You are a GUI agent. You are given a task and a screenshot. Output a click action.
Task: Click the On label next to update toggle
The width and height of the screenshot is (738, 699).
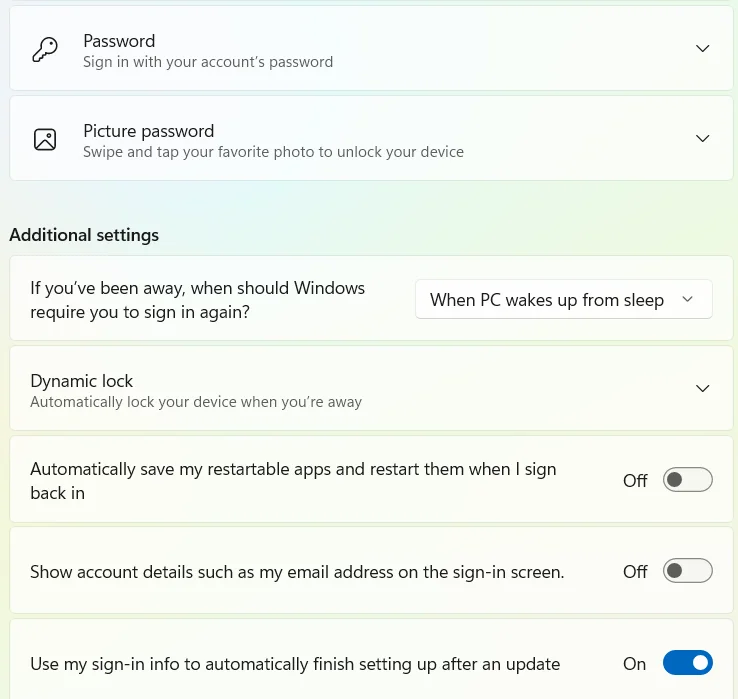point(634,664)
